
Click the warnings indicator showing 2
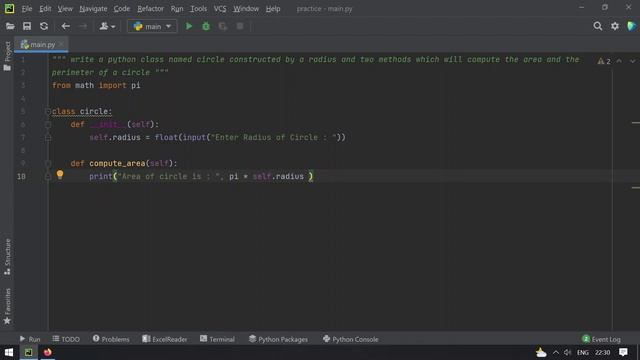click(604, 61)
